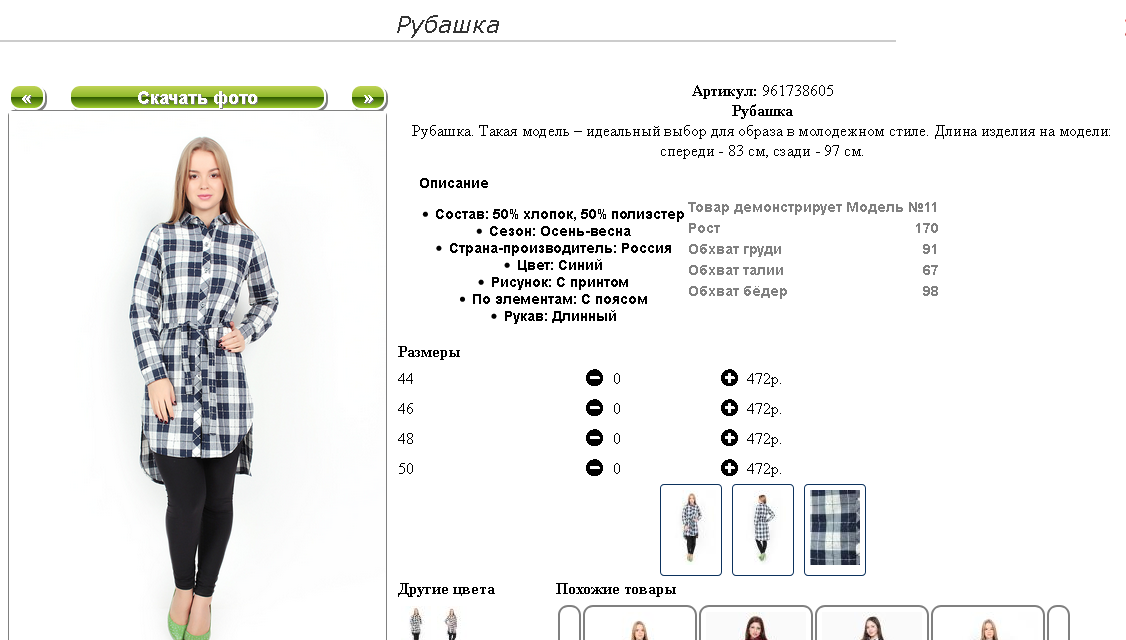Image resolution: width=1126 pixels, height=640 pixels.
Task: Decrease quantity for size 50
Action: click(594, 468)
